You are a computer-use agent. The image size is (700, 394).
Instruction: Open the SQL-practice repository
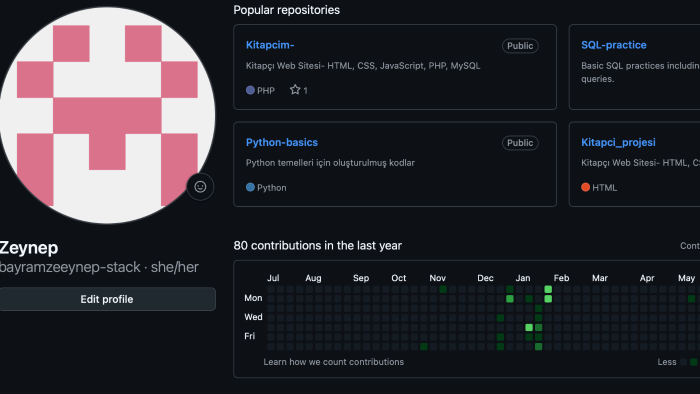pos(614,45)
